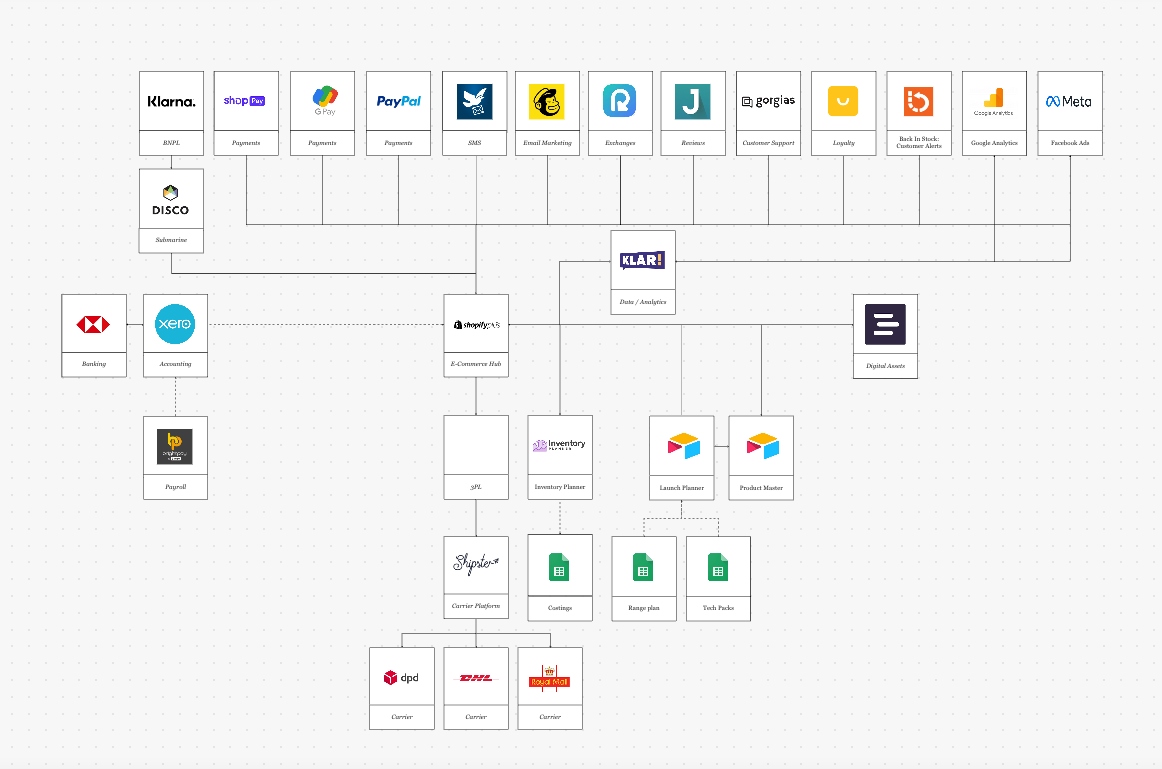Click the 'Accounting' label
This screenshot has height=769, width=1162.
coord(175,364)
